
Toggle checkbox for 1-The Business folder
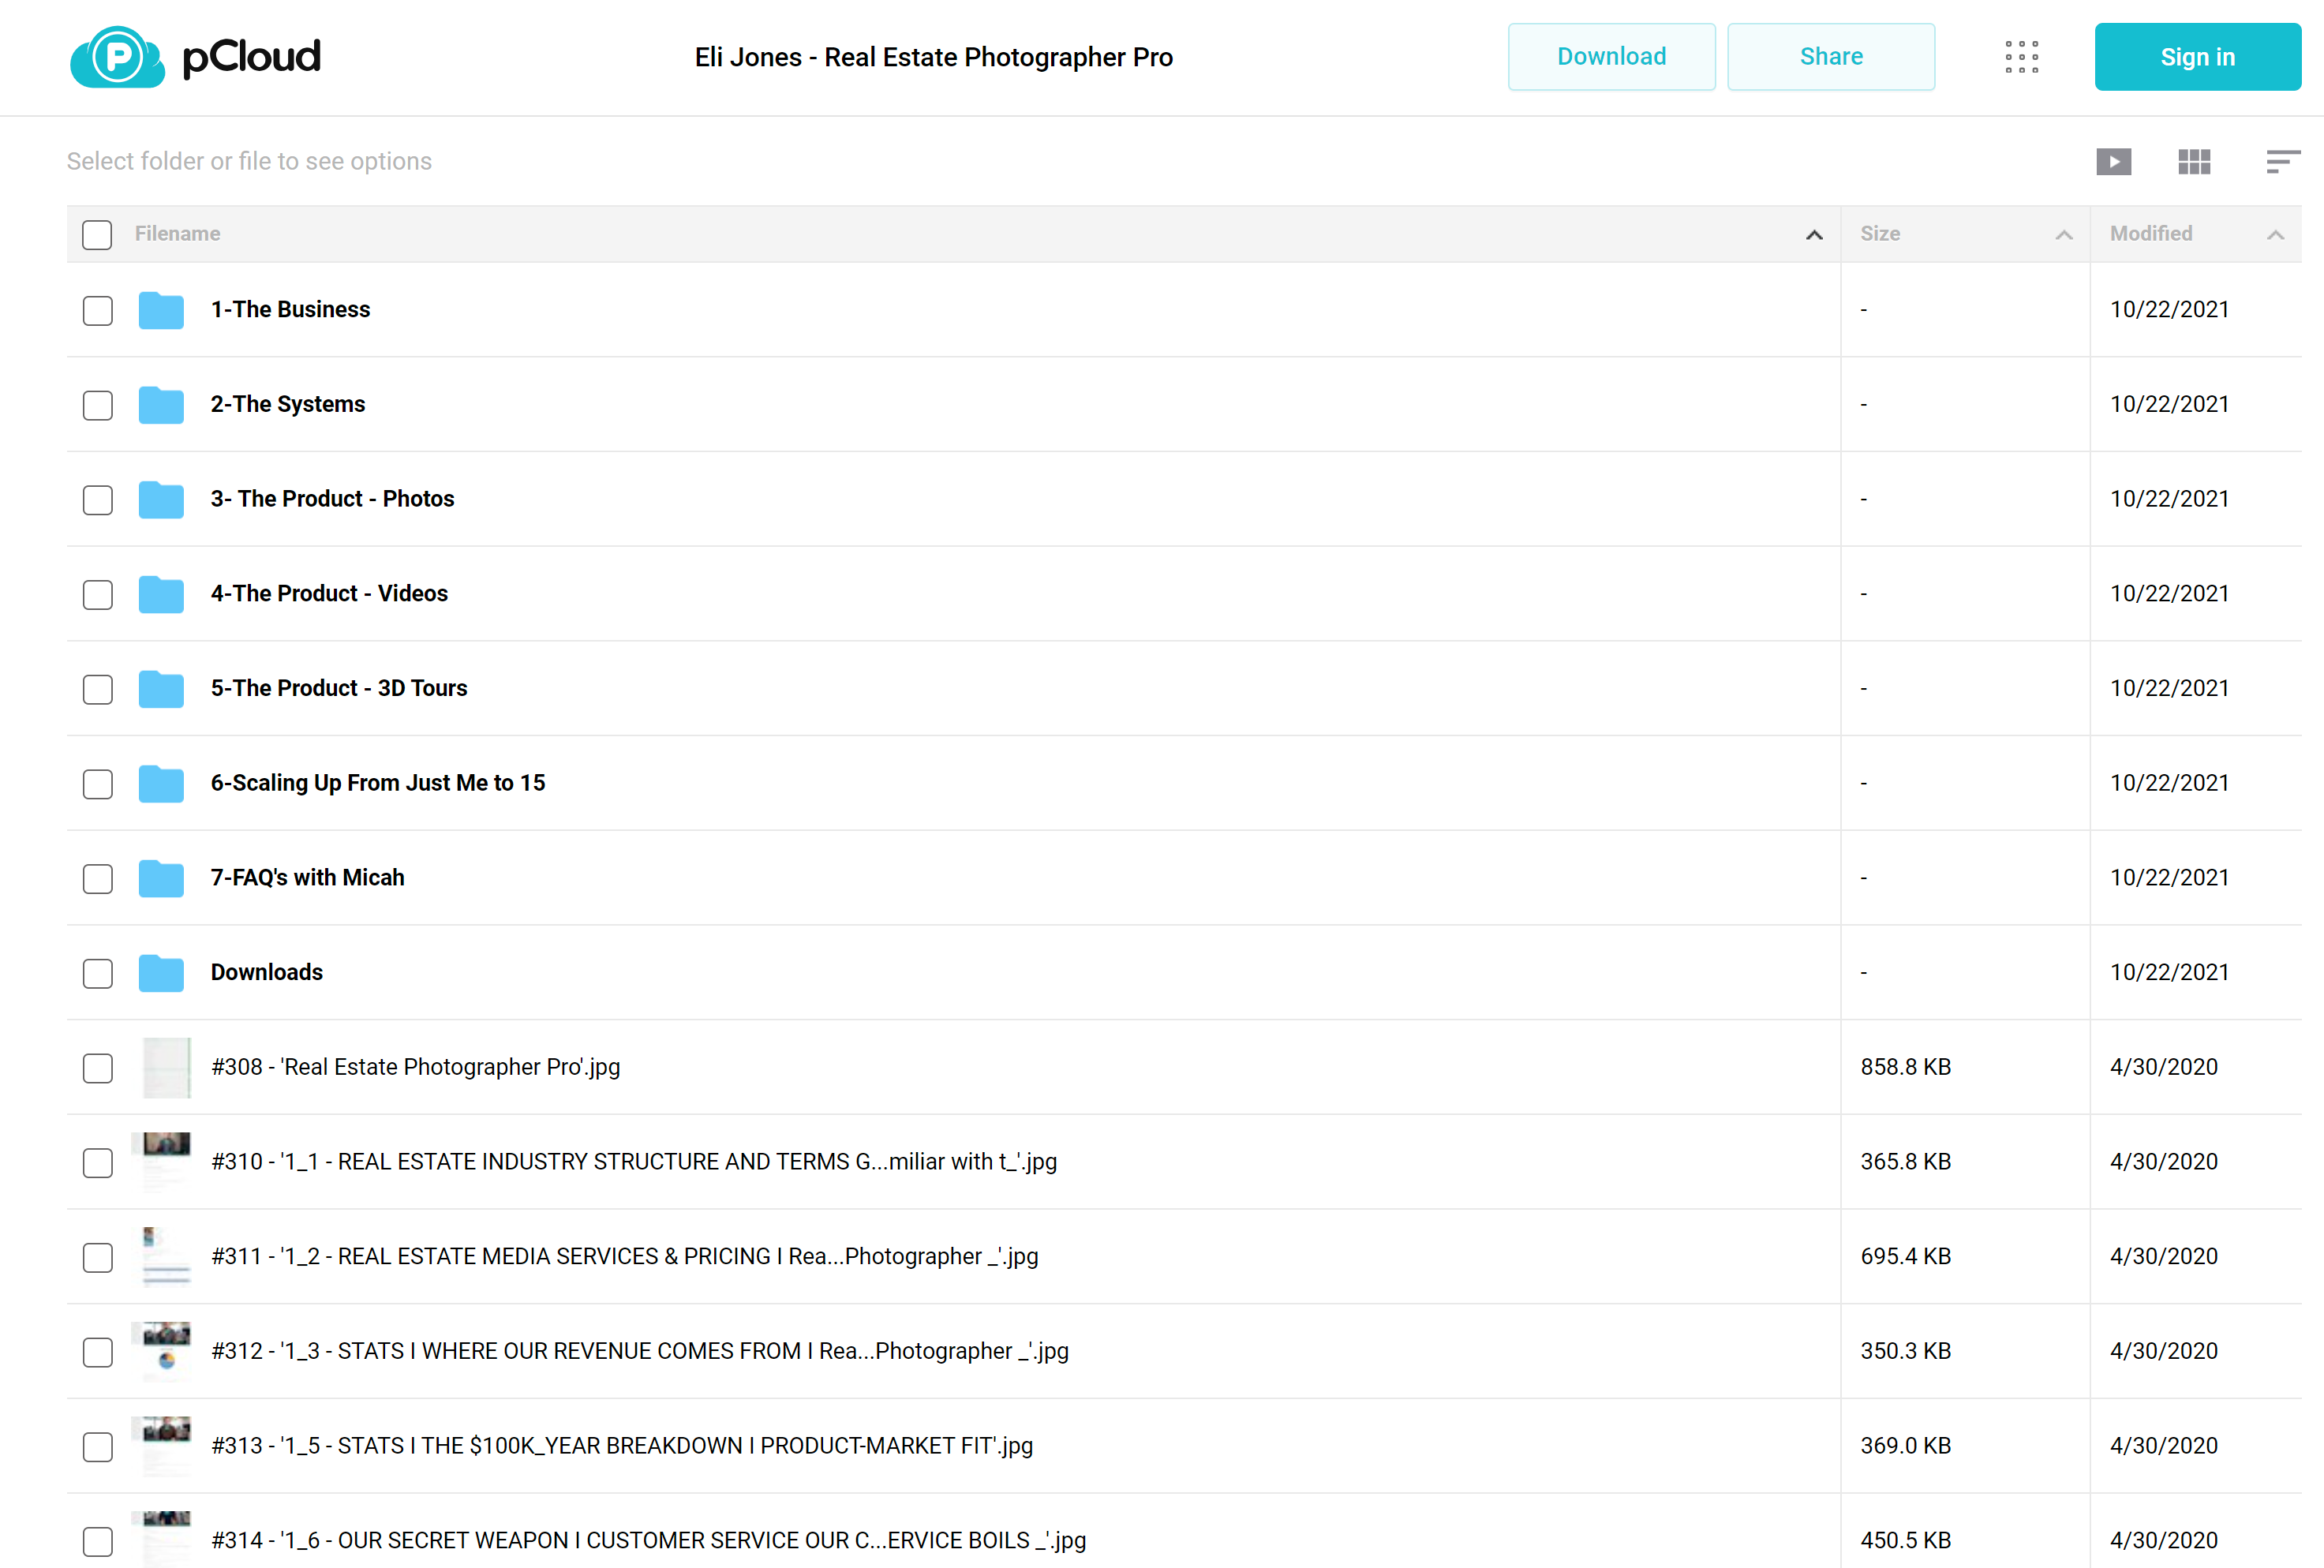click(x=98, y=310)
